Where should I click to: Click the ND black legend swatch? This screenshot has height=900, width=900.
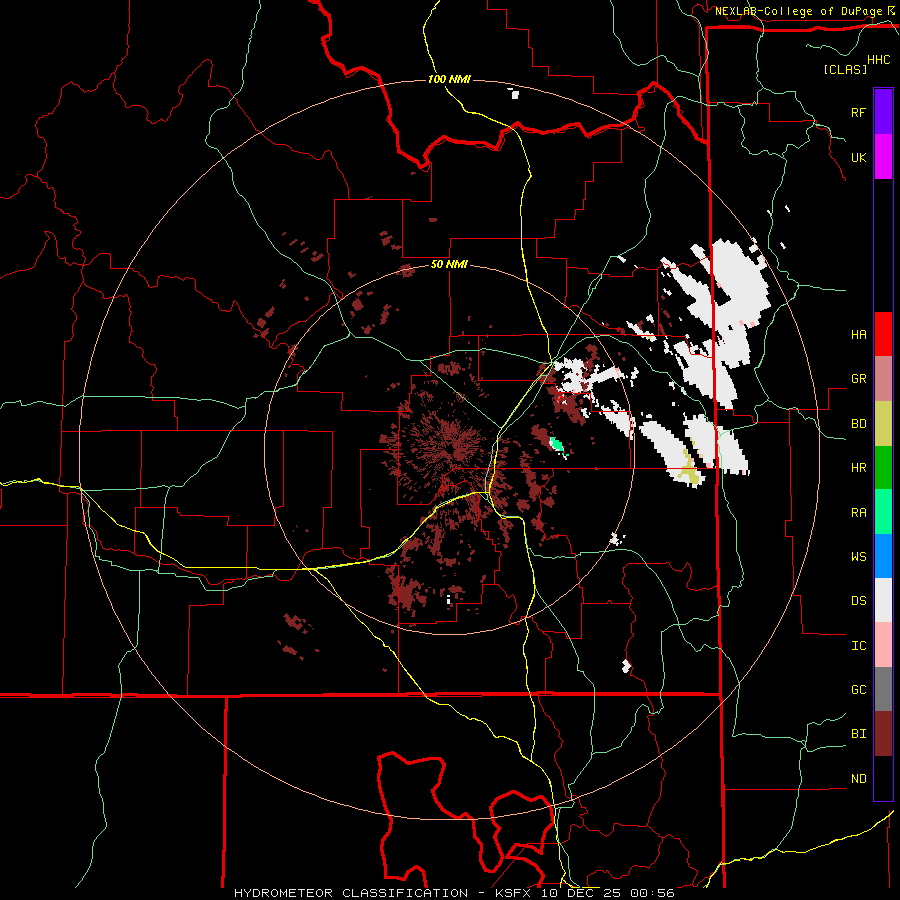tap(883, 778)
